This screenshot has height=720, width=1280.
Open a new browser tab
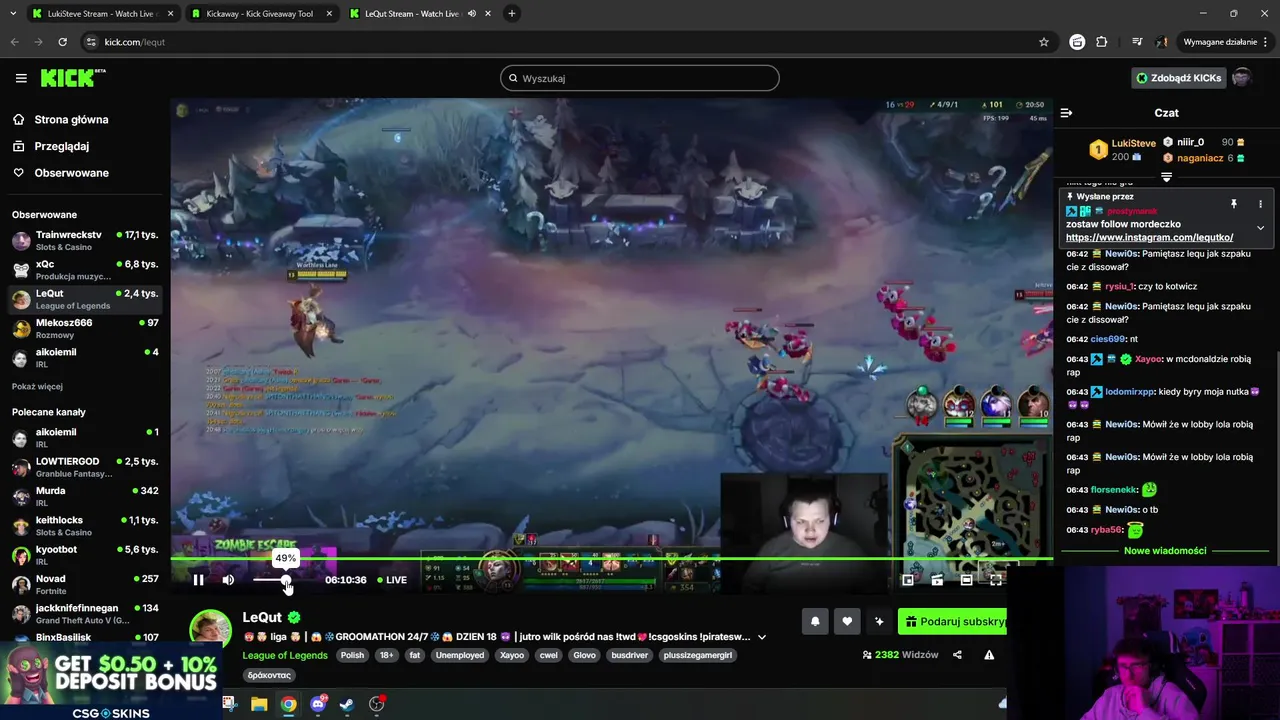tap(511, 13)
